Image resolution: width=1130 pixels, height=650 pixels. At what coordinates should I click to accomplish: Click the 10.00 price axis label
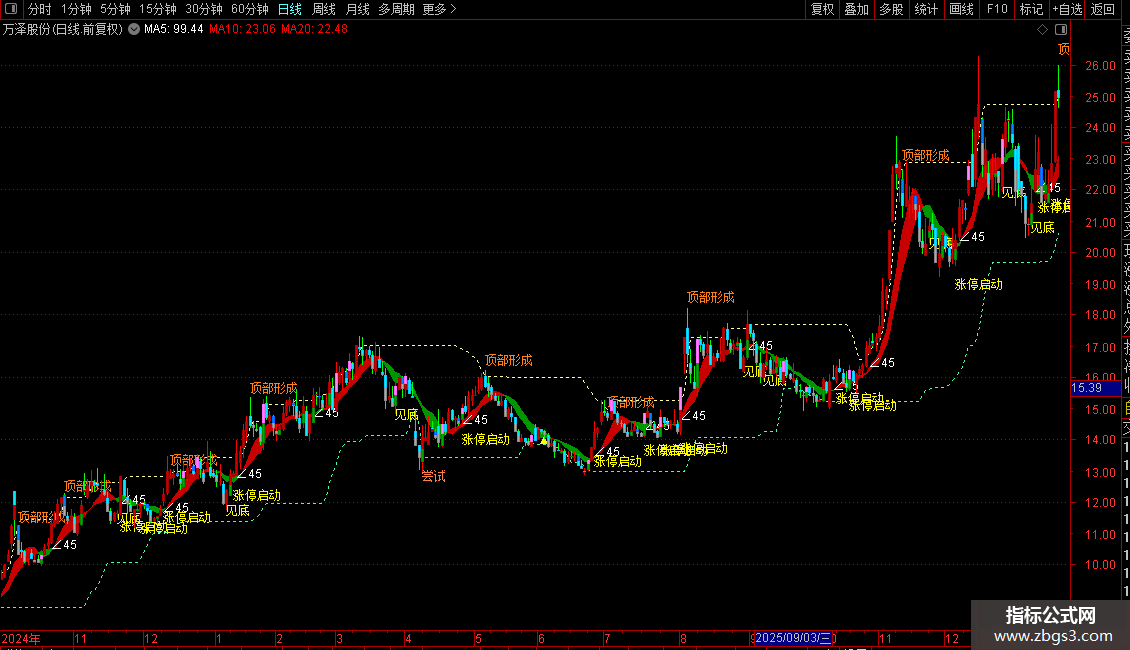click(x=1100, y=565)
